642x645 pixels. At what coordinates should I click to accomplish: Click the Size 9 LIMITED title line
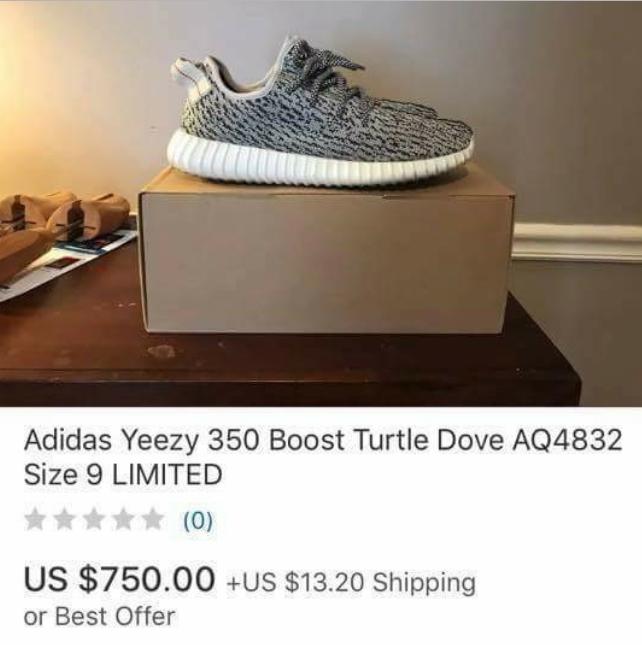(123, 474)
